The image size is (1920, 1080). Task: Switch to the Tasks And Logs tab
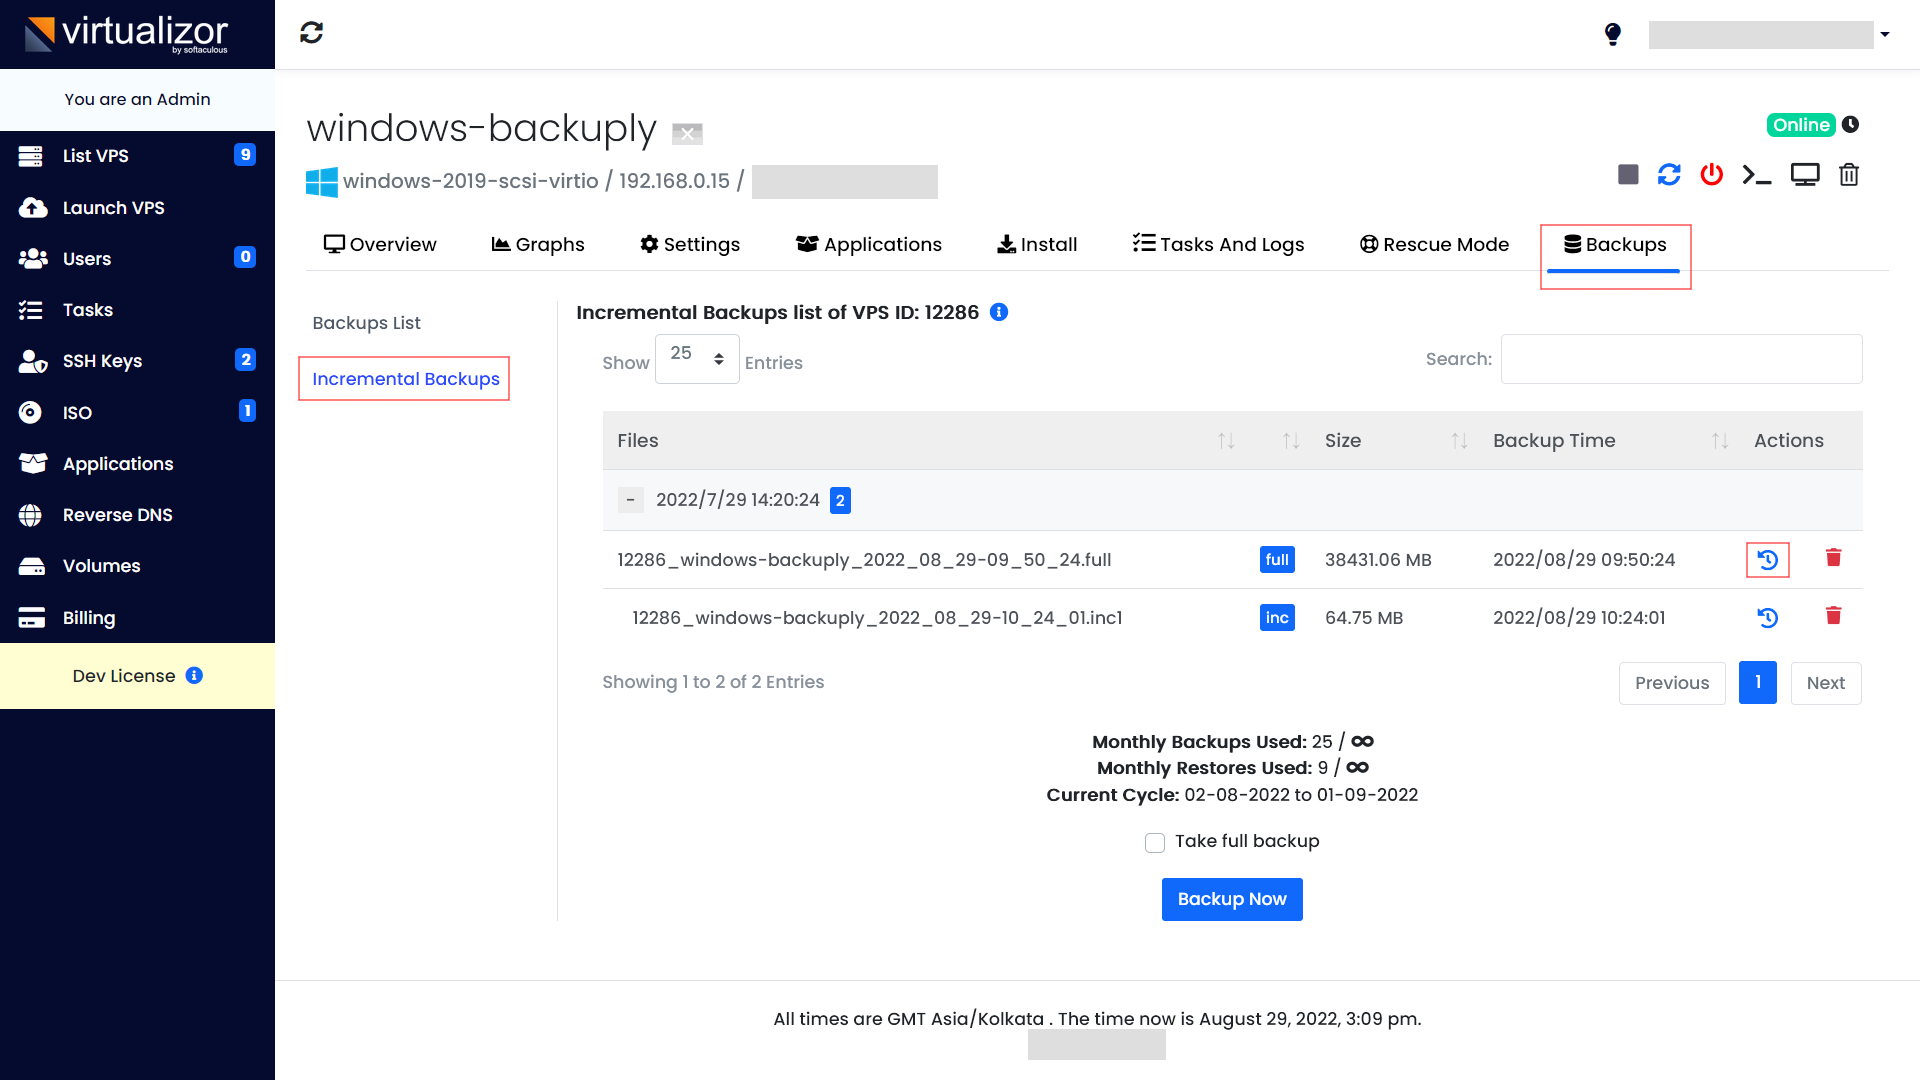tap(1217, 244)
